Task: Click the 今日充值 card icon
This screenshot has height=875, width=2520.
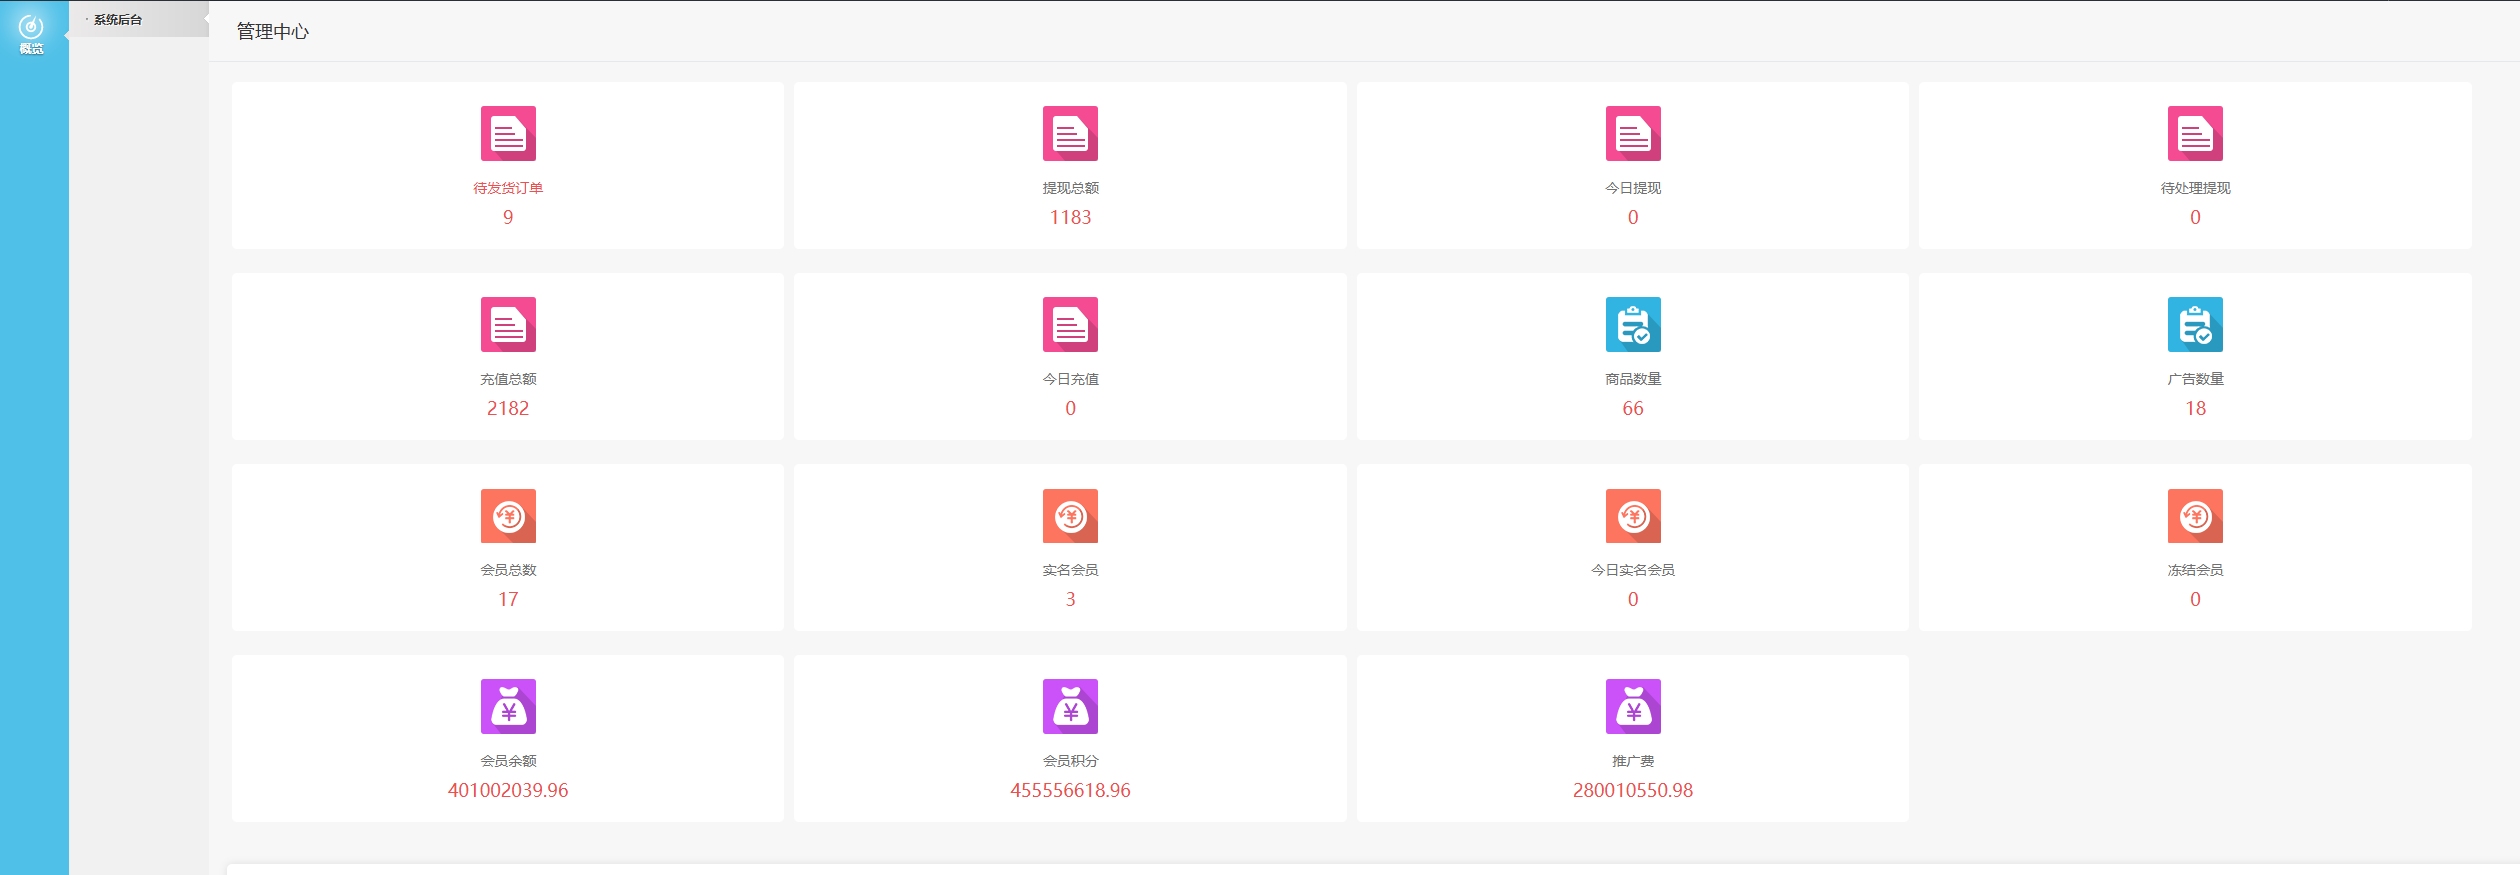Action: (1070, 324)
